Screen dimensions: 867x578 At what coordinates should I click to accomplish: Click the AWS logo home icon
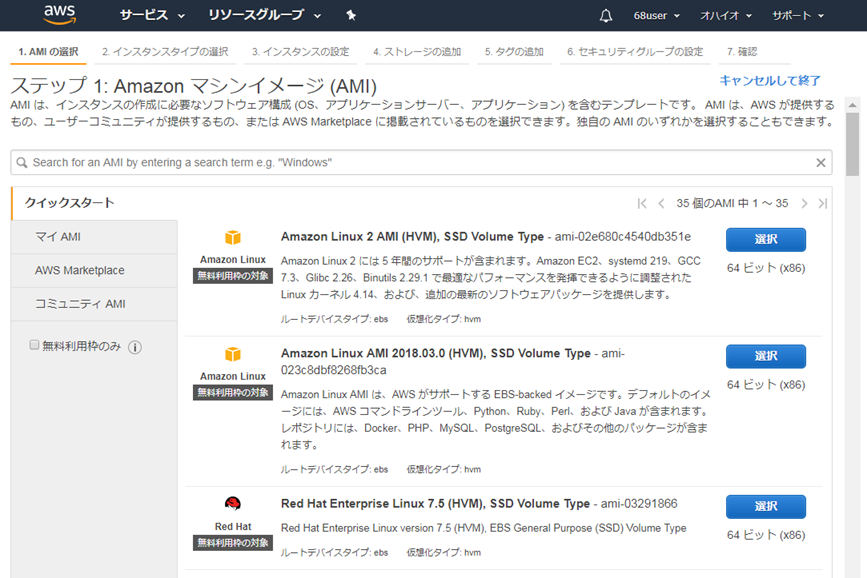tap(61, 15)
